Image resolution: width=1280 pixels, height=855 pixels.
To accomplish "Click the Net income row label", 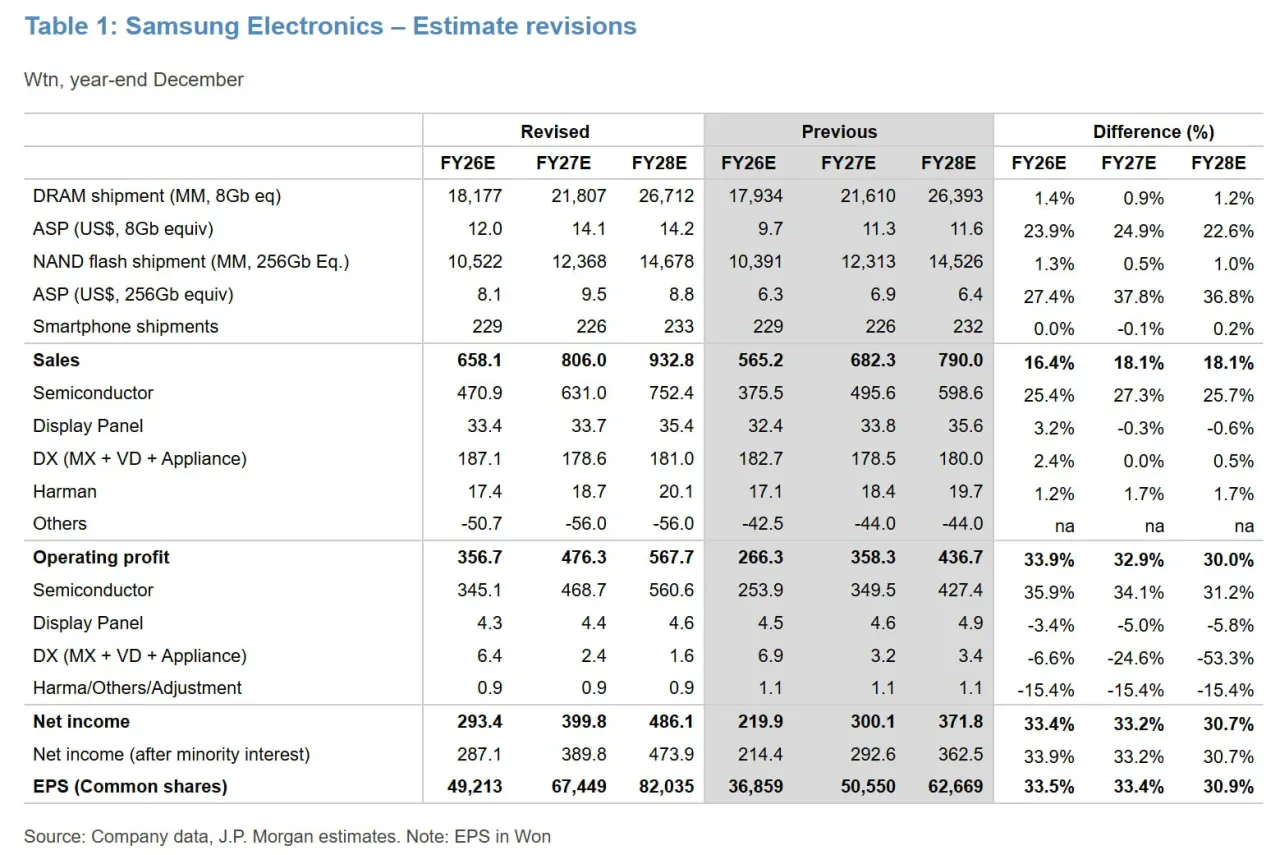I will [81, 721].
